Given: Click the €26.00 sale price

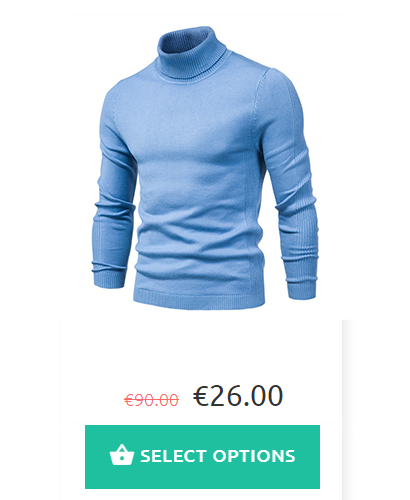Looking at the screenshot, I should (x=238, y=396).
